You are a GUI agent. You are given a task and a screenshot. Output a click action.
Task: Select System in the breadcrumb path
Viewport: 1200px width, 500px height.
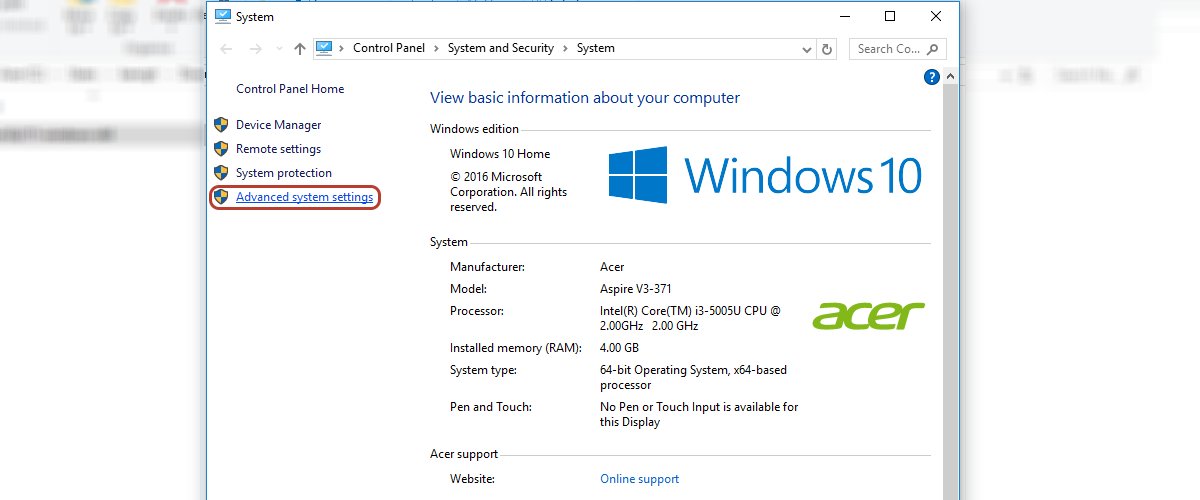tap(596, 48)
